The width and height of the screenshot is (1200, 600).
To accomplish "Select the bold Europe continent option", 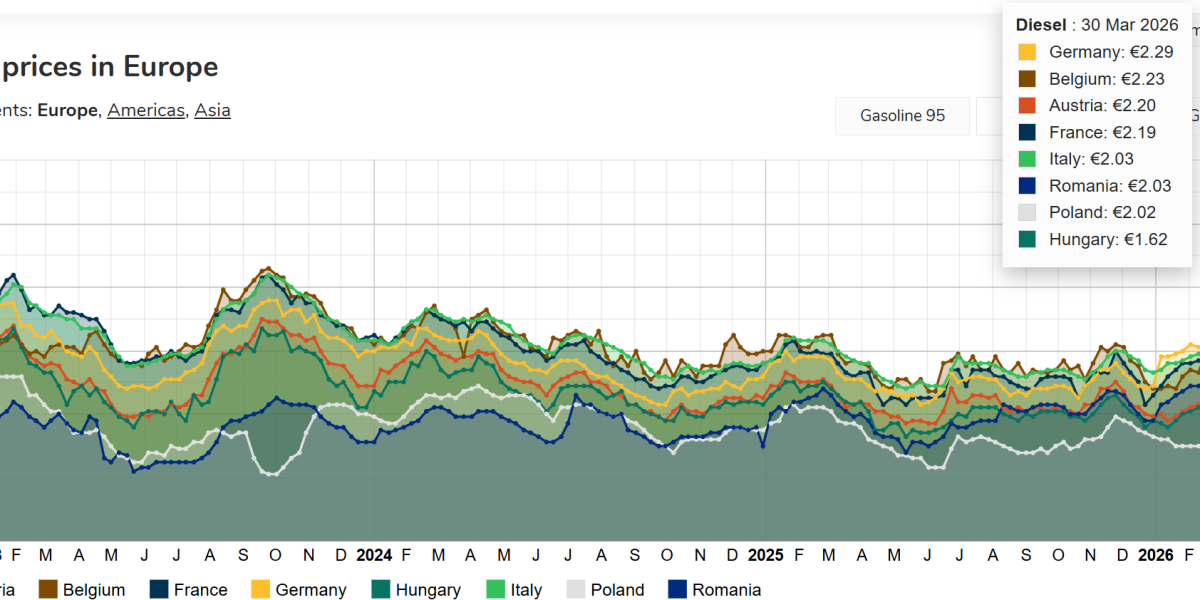I will pos(68,110).
